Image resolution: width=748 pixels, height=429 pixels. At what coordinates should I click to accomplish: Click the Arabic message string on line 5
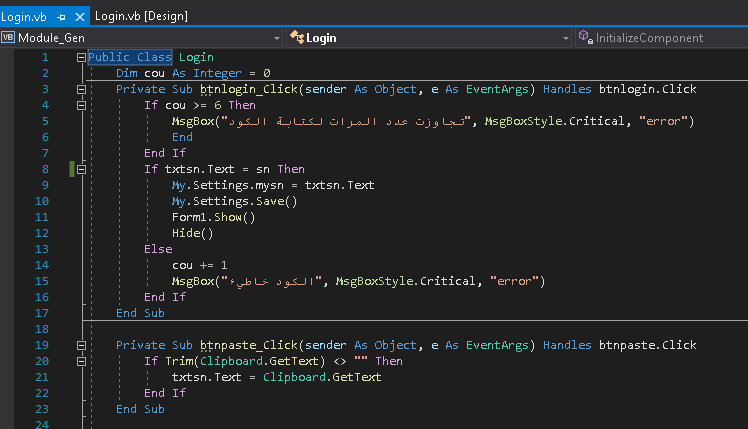(346, 121)
